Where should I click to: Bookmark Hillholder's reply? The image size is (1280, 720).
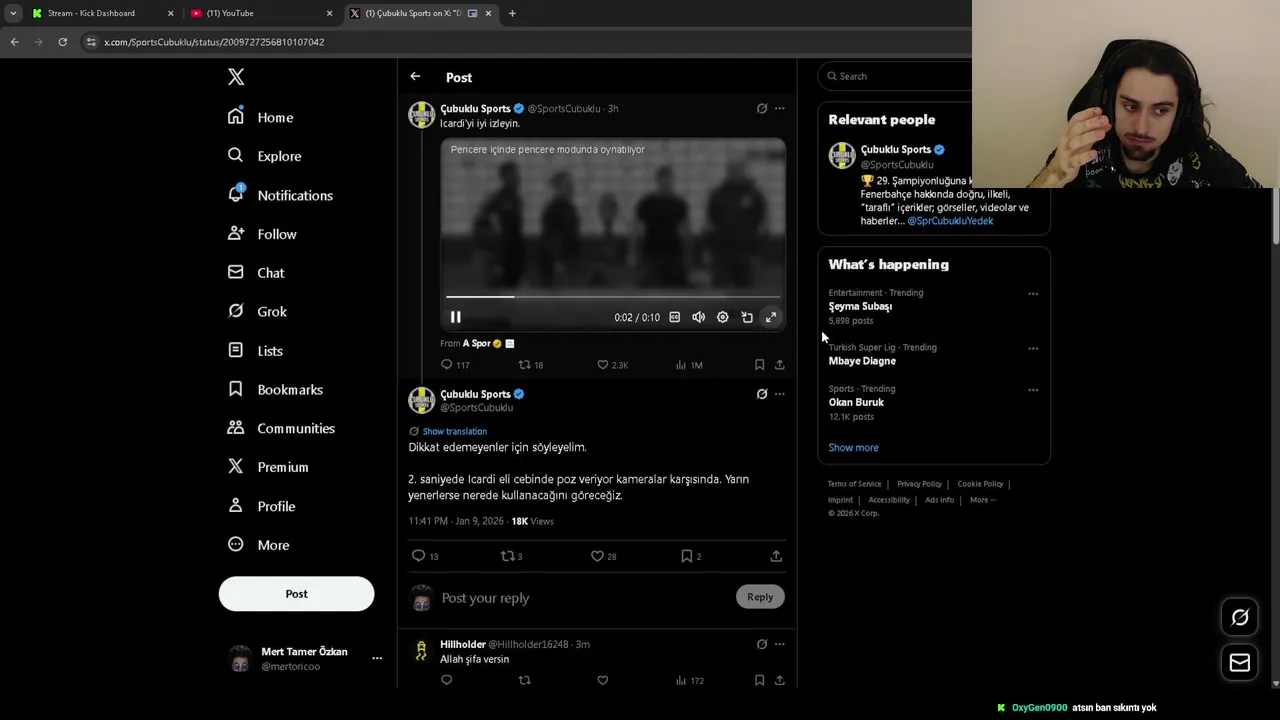(x=760, y=680)
